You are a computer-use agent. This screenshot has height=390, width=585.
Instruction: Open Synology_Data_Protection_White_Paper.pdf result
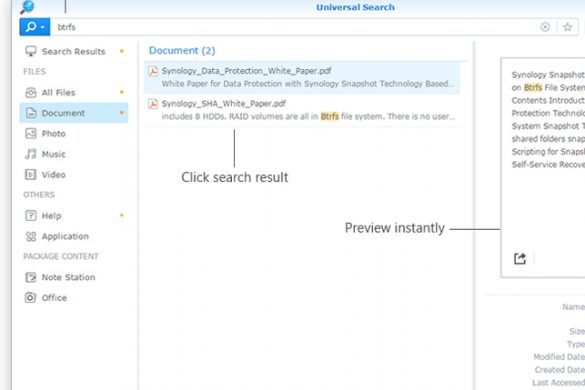click(x=302, y=77)
